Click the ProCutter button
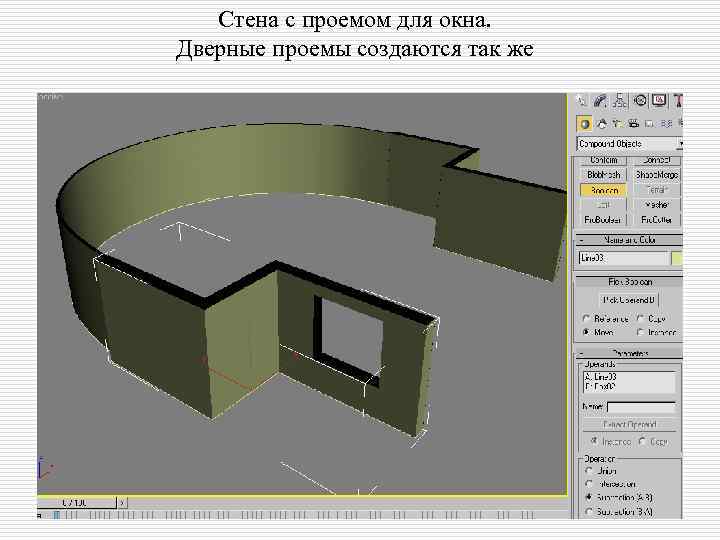 [657, 220]
